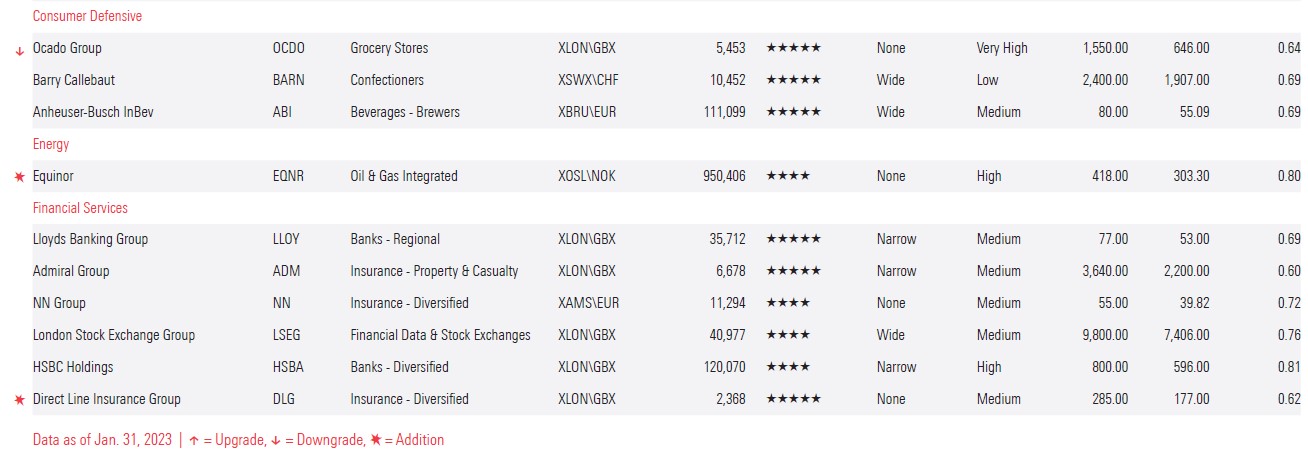Viewport: 1308px width, 454px height.
Task: Click NN Group's star rating
Action: tap(788, 303)
